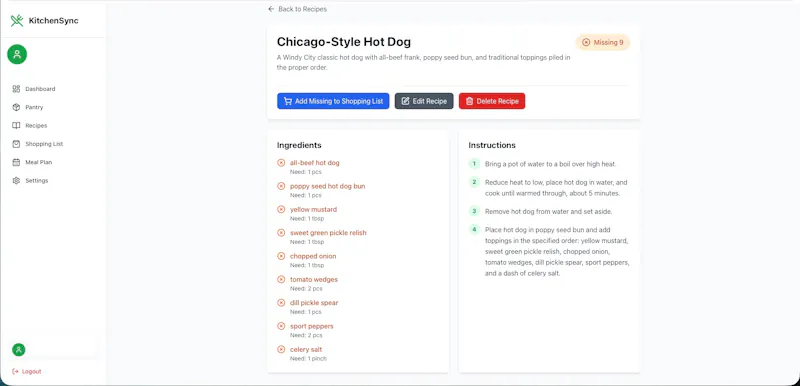Click the Settings gear icon
Image resolution: width=800 pixels, height=386 pixels.
(x=16, y=181)
